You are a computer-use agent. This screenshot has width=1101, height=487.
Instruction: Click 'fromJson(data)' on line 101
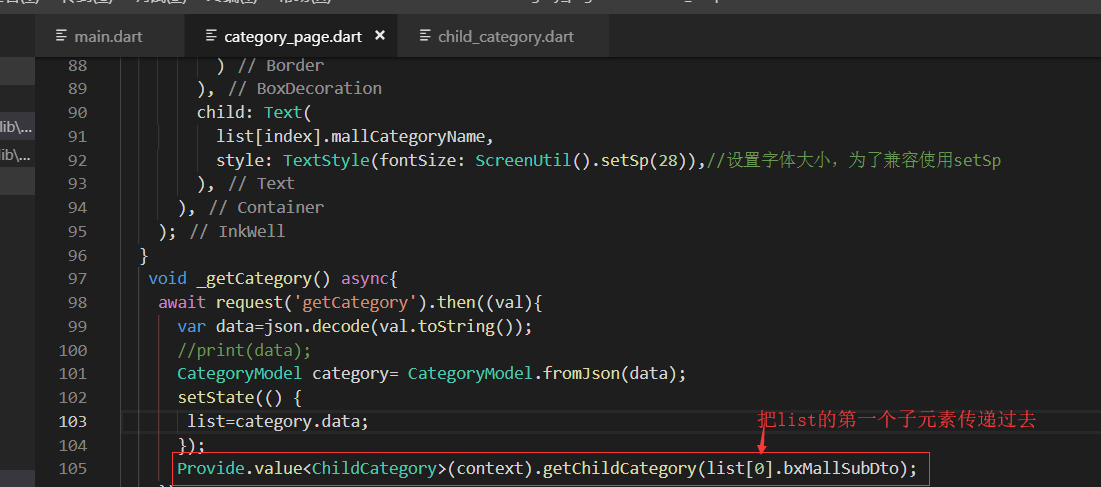tap(611, 374)
